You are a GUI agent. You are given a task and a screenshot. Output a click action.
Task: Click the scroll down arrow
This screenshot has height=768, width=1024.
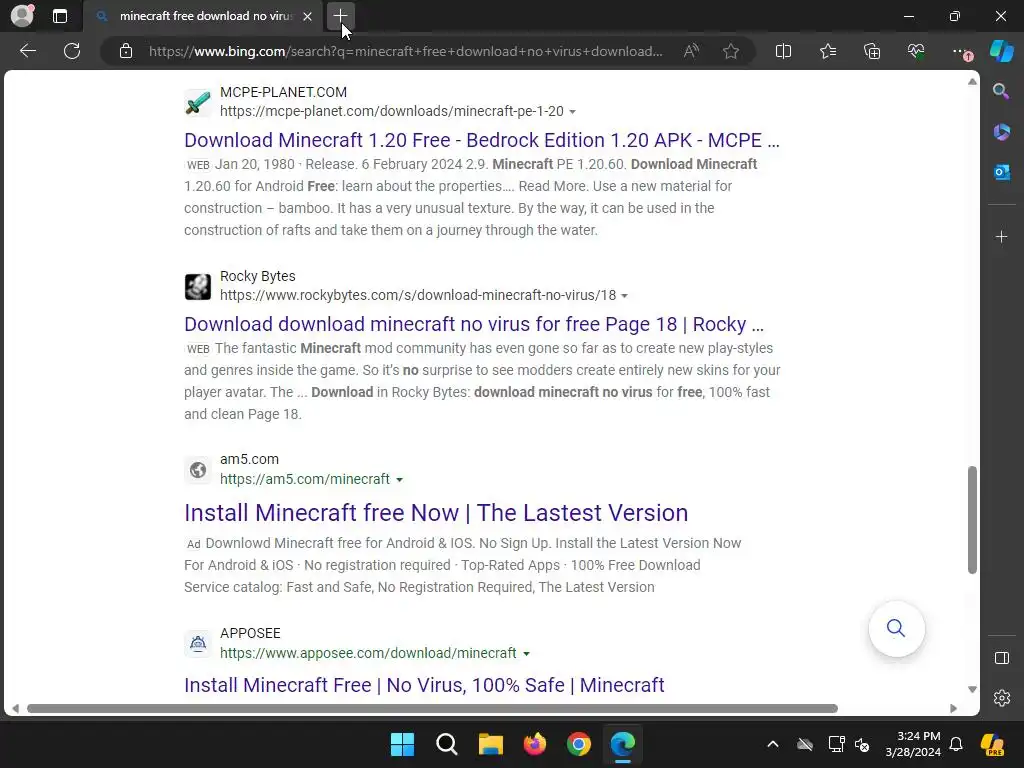[x=972, y=690]
